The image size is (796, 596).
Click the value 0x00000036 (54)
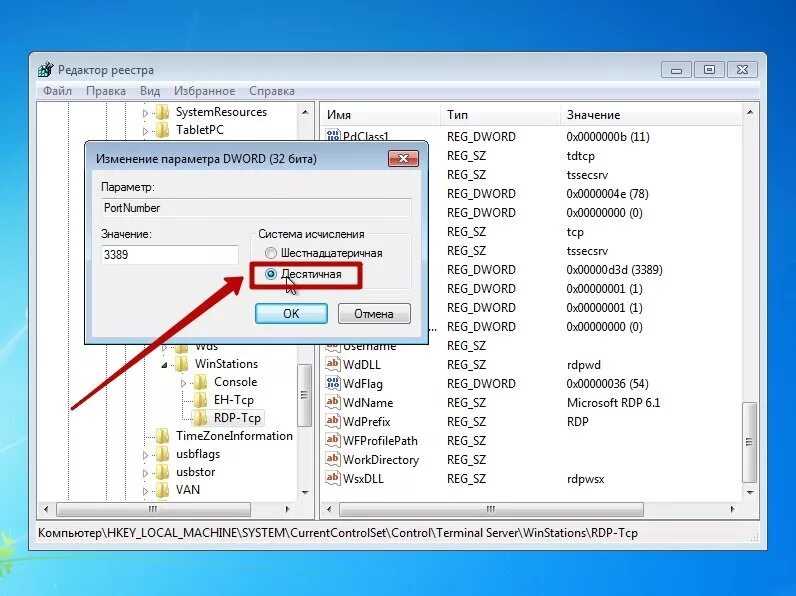pyautogui.click(x=608, y=384)
